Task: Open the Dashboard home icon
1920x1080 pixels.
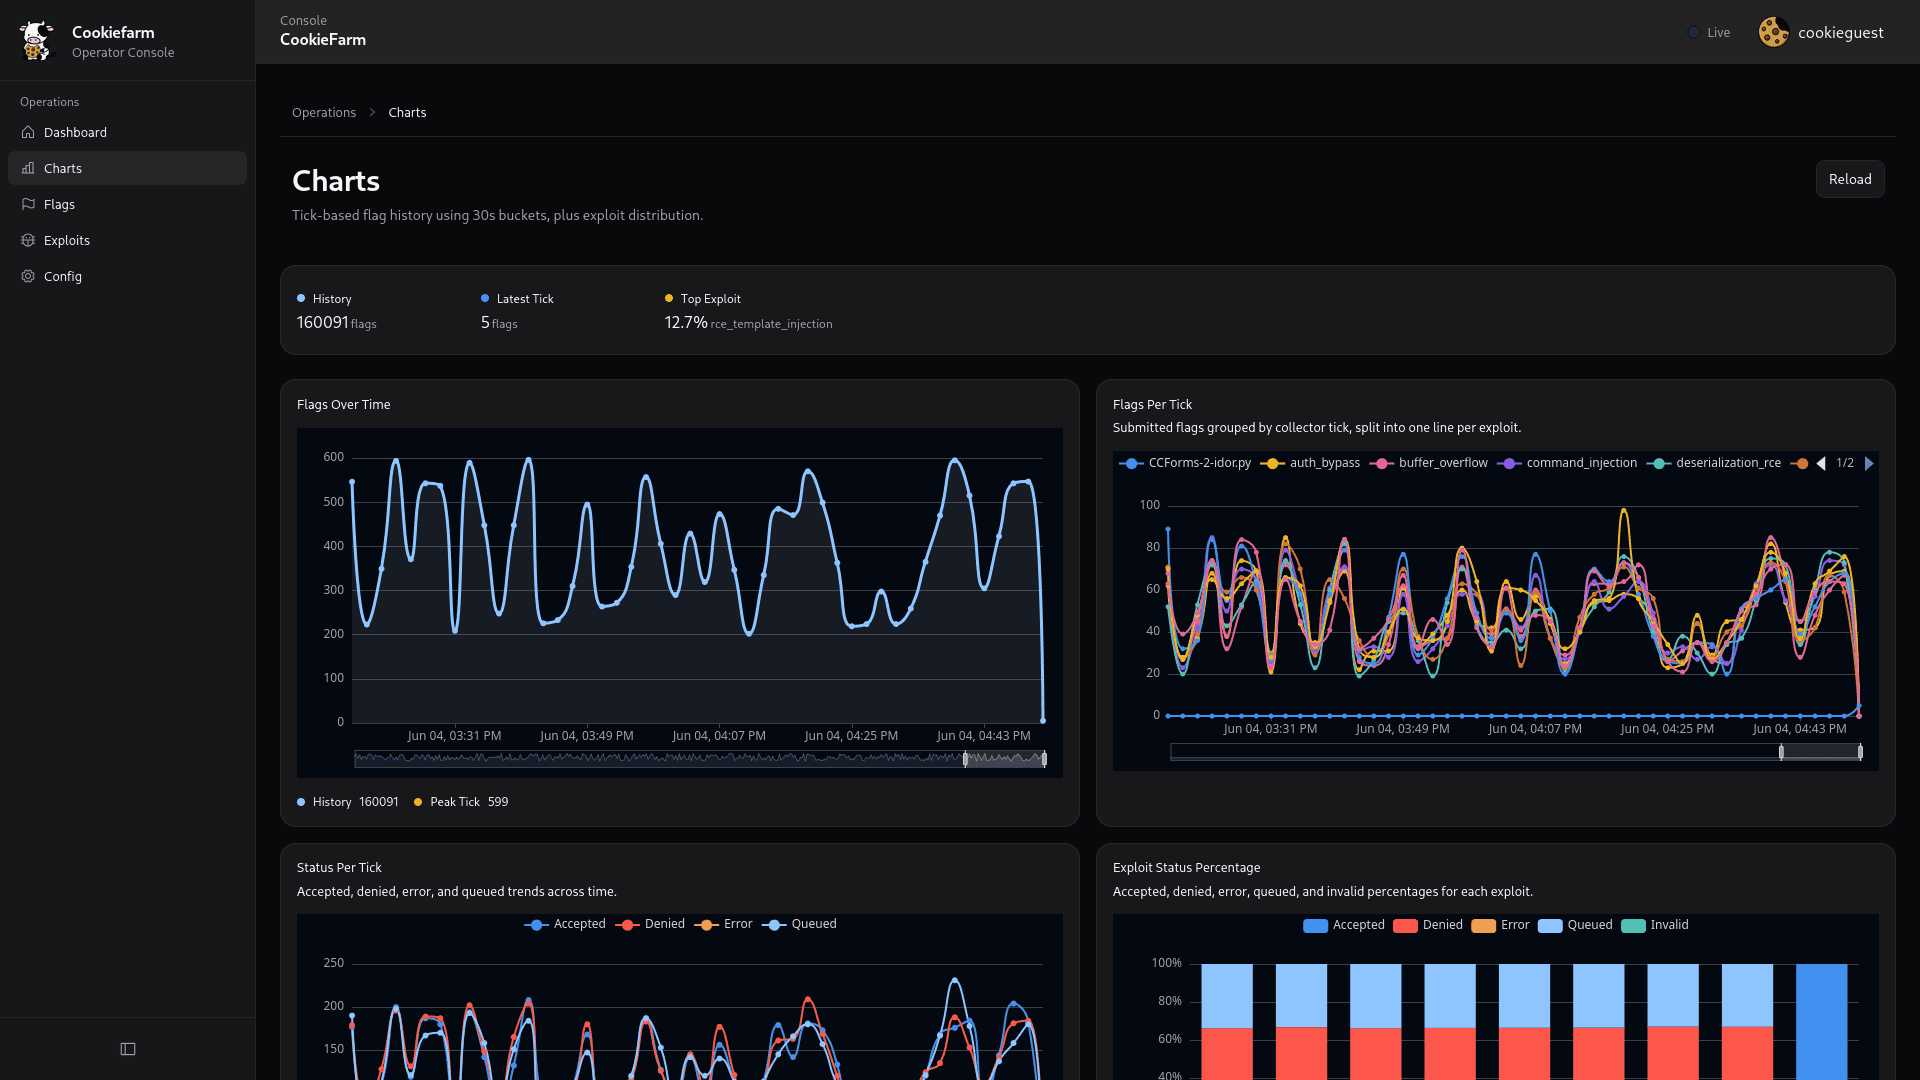Action: pyautogui.click(x=28, y=132)
